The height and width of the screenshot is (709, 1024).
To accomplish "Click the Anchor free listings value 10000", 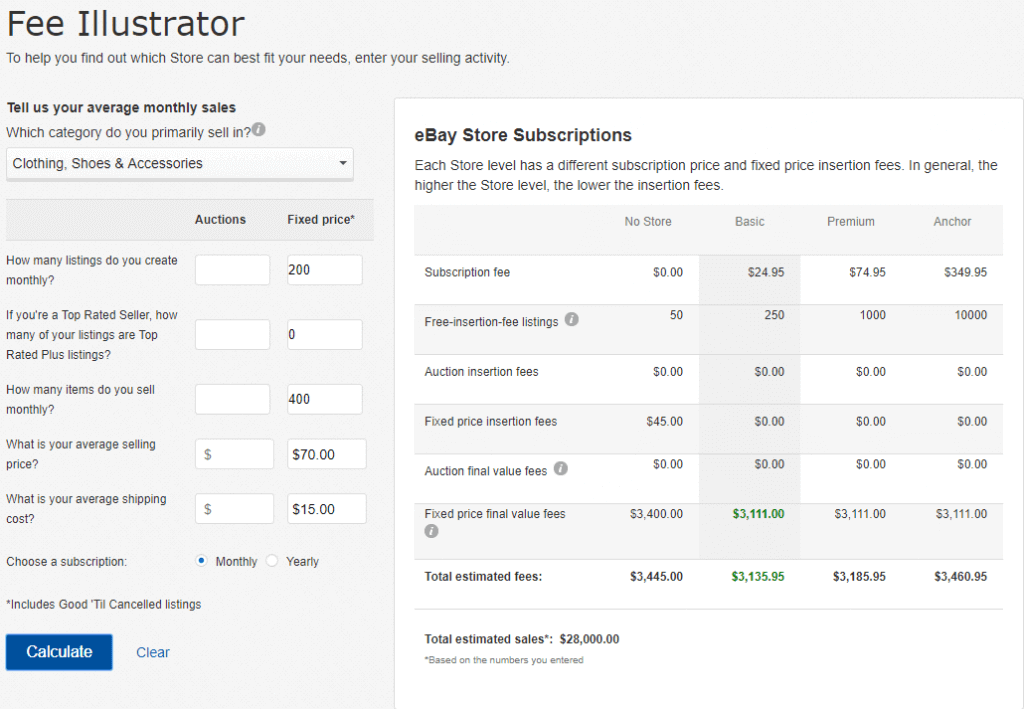I will click(970, 315).
